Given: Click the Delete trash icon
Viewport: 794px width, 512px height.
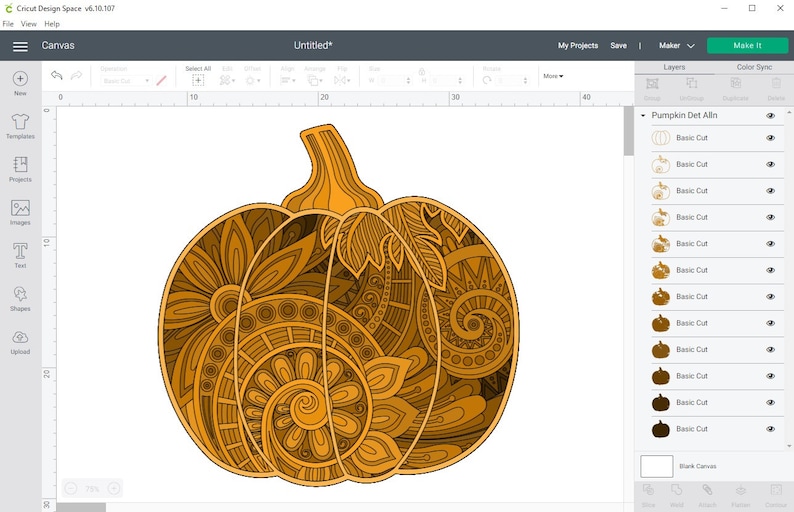Looking at the screenshot, I should (776, 83).
